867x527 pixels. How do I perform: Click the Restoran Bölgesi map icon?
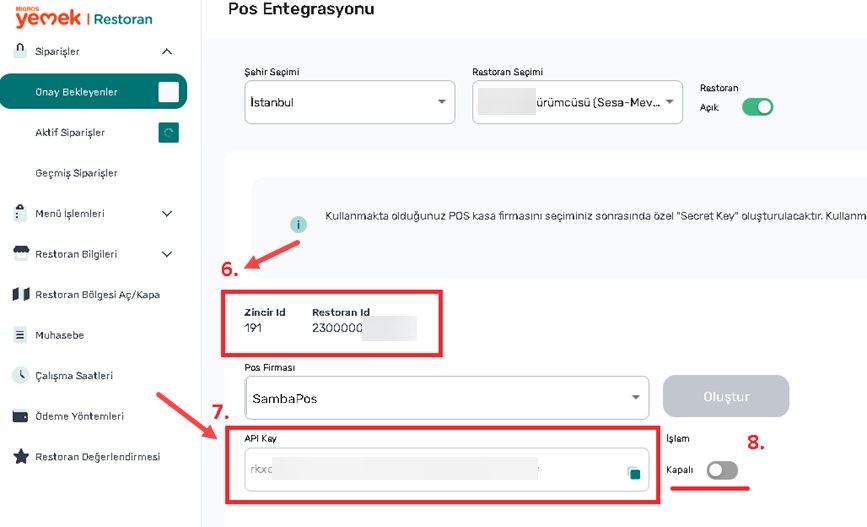coord(20,294)
